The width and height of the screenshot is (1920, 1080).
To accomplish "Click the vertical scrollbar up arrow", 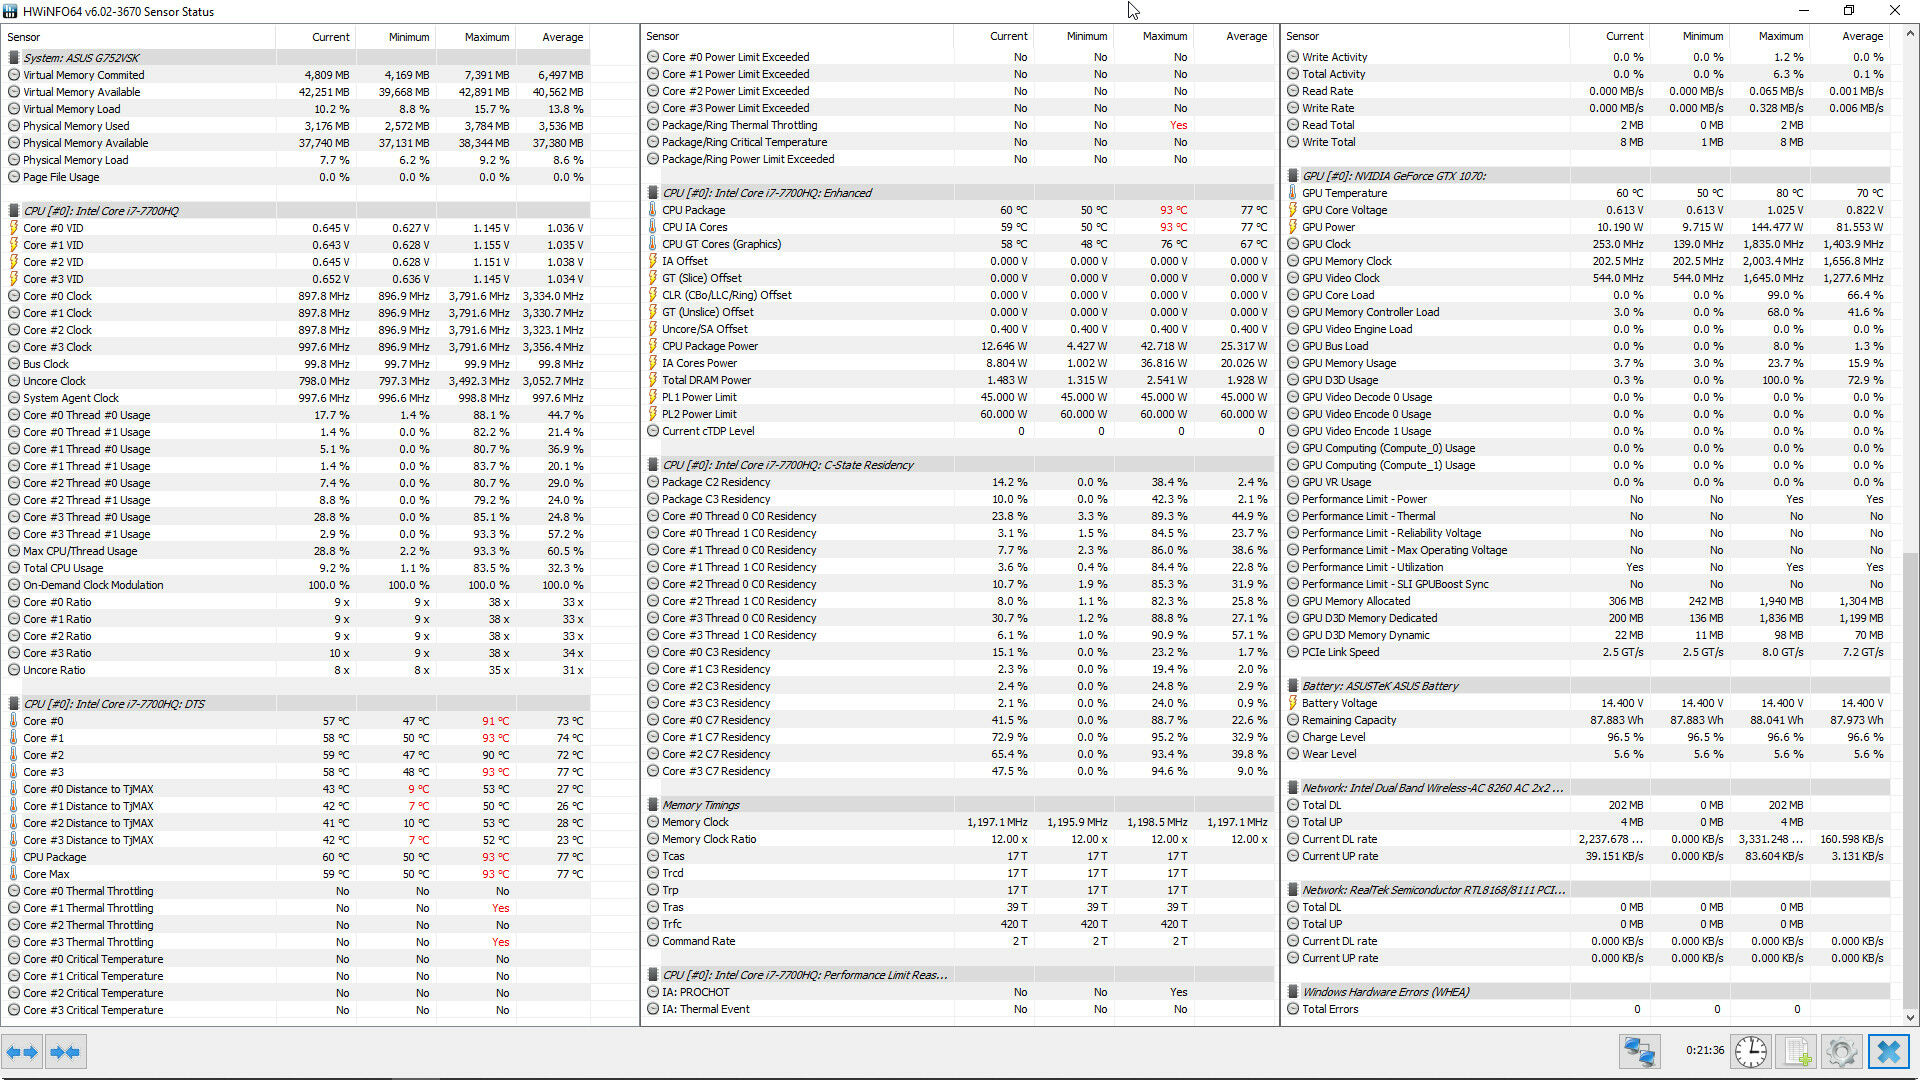I will pyautogui.click(x=1910, y=34).
